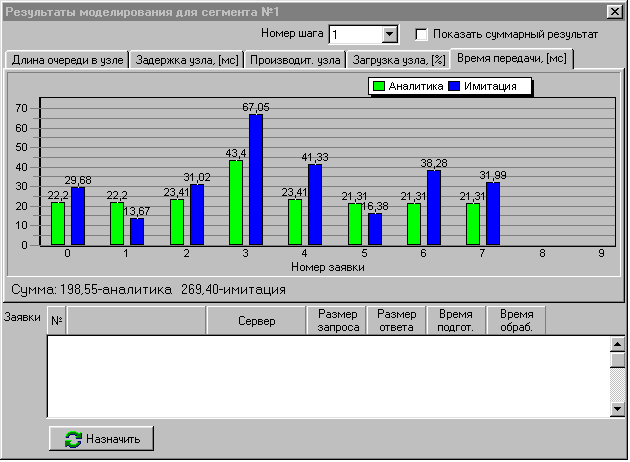Viewport: 630px width, 462px height.
Task: Sort by 'Размер запроса' column header
Action: click(x=338, y=321)
